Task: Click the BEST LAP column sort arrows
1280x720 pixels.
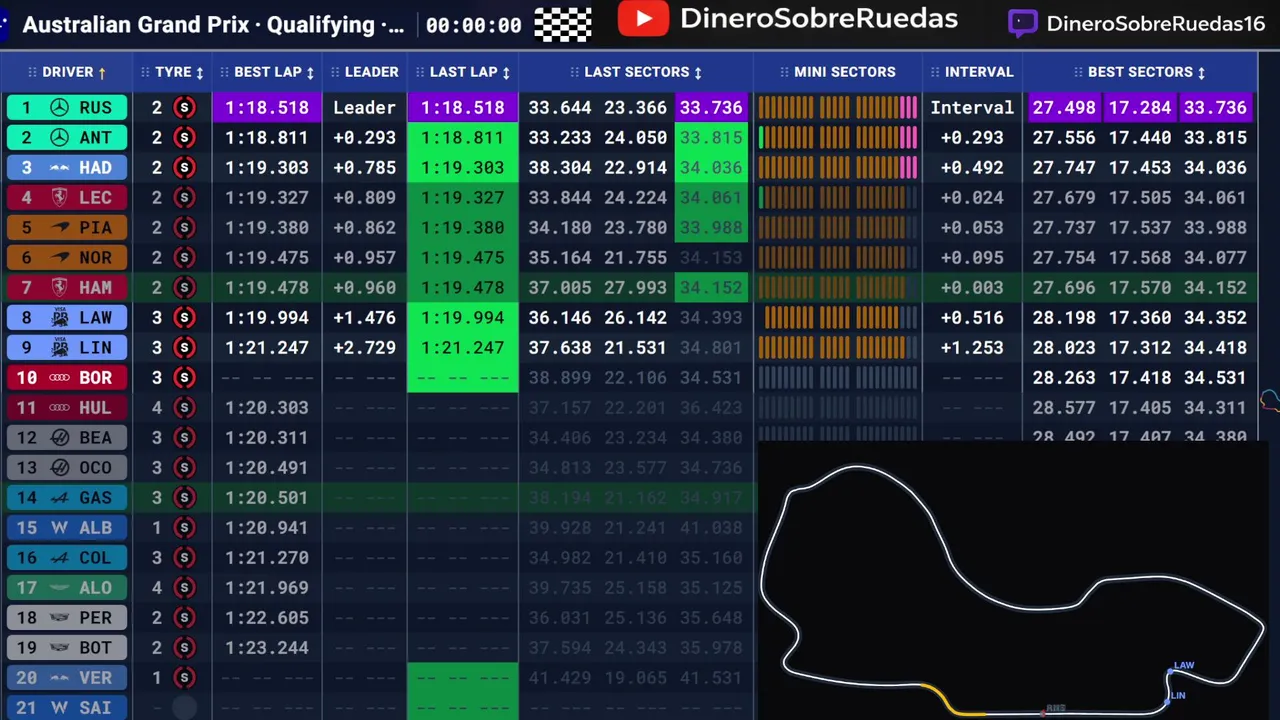Action: point(310,73)
